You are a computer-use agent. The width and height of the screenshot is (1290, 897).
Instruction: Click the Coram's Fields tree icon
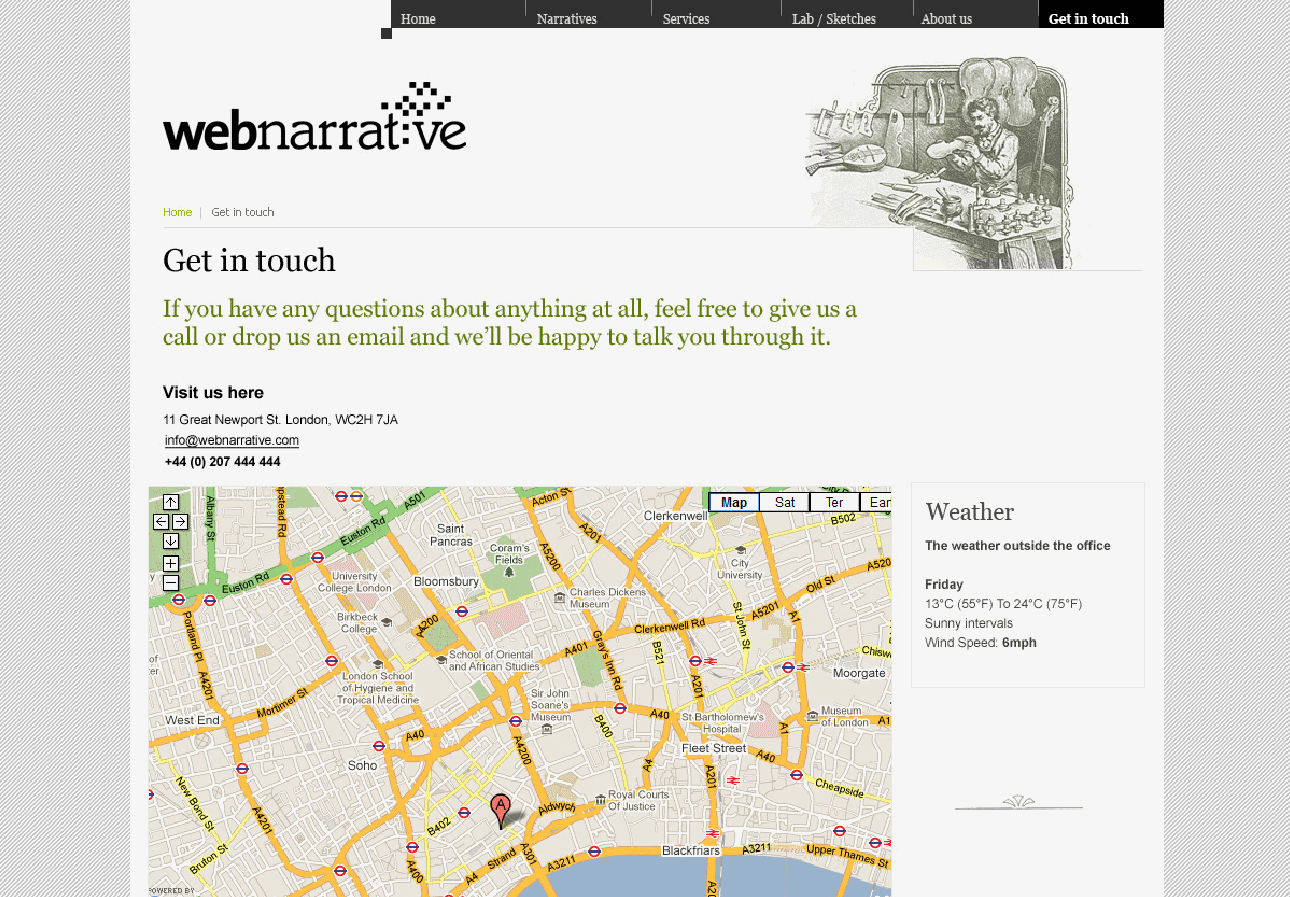(x=509, y=572)
